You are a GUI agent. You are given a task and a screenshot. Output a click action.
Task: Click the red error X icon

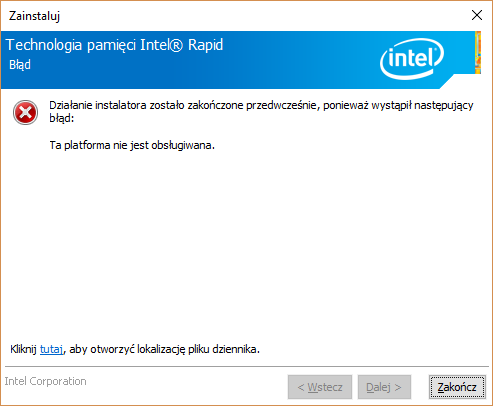point(25,112)
